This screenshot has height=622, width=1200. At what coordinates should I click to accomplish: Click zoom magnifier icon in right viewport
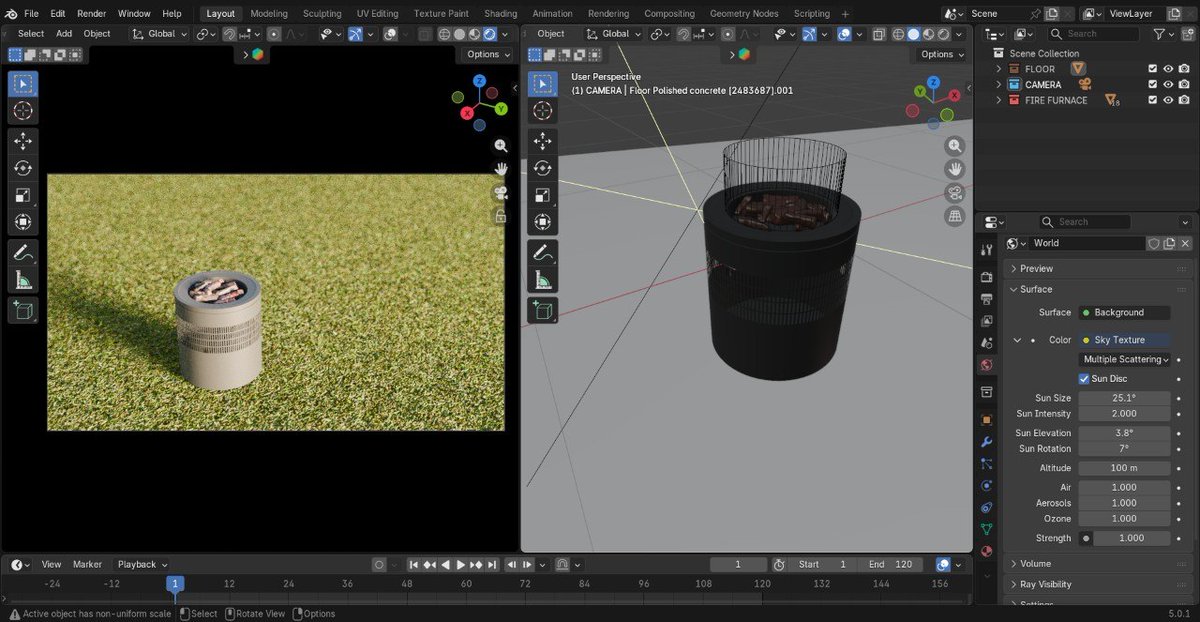pos(955,145)
